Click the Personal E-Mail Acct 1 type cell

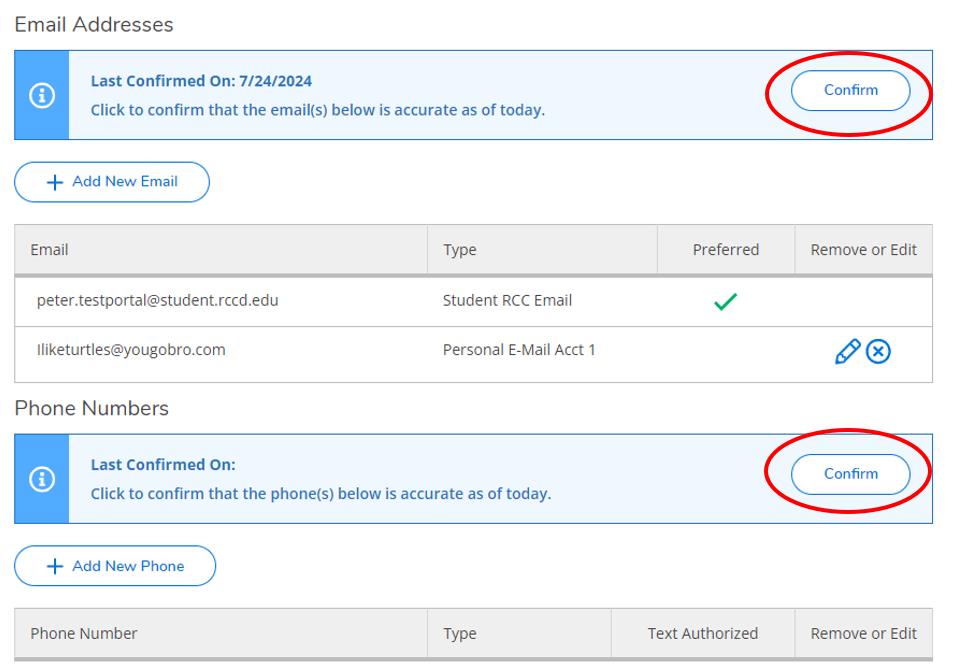[x=519, y=350]
